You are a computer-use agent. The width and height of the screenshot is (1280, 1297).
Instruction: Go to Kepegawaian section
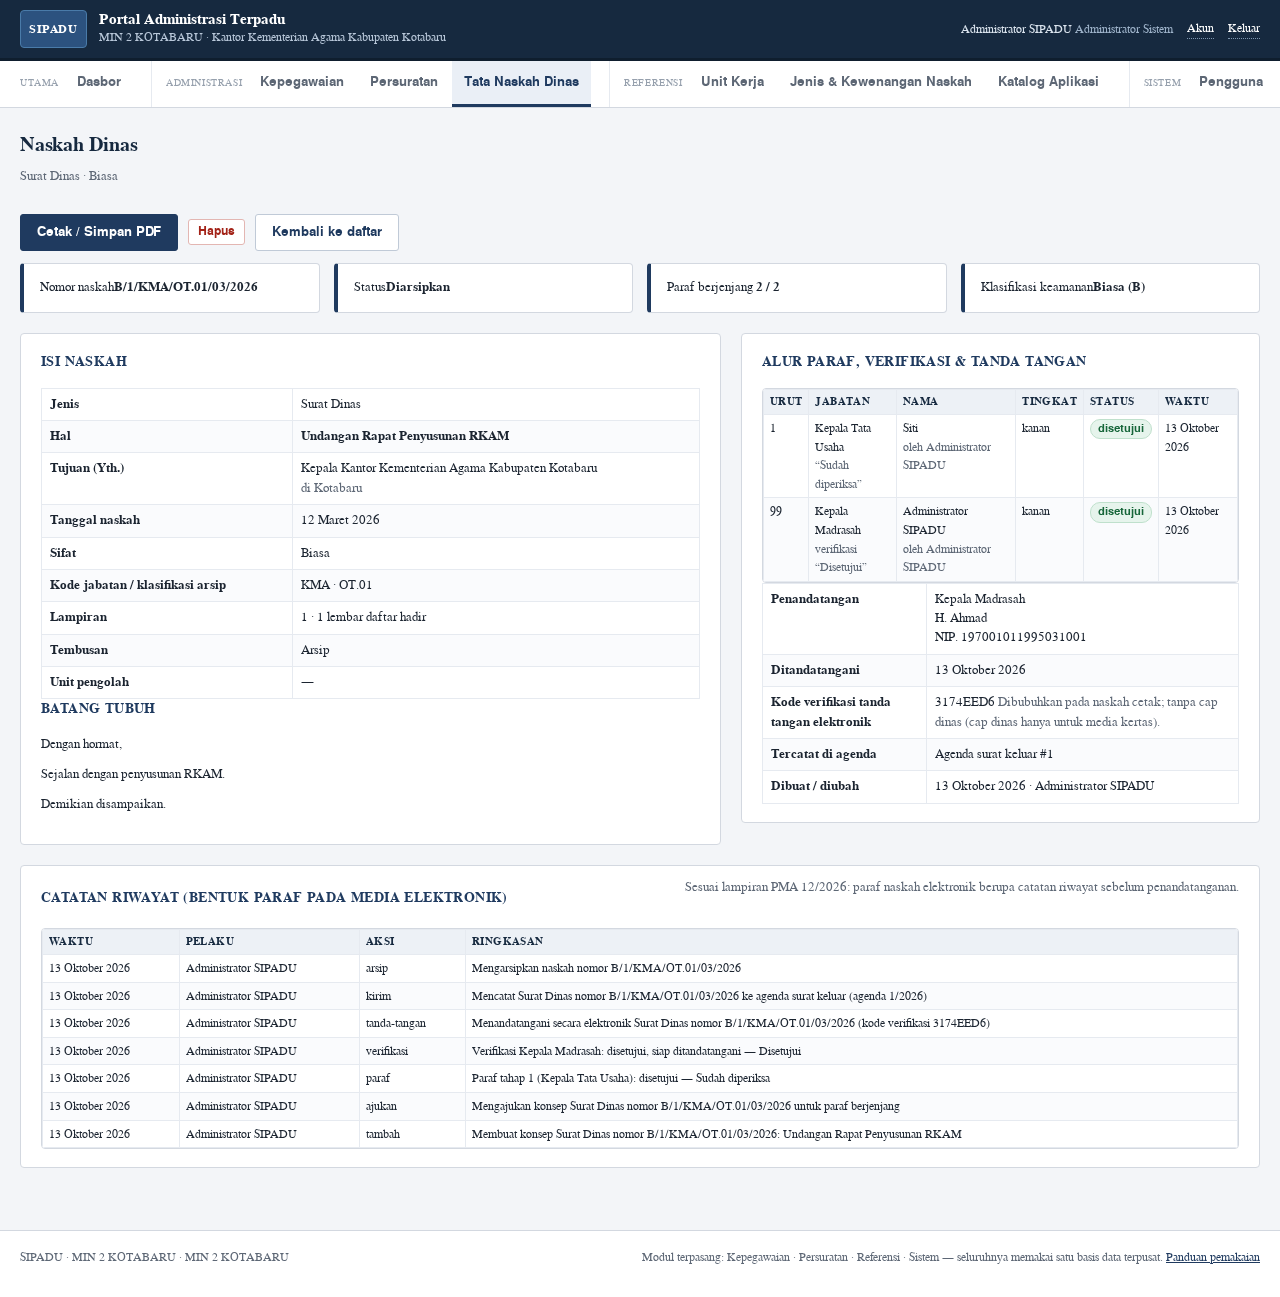tap(302, 82)
